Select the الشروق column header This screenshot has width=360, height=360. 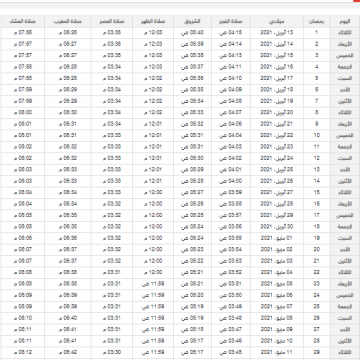tap(192, 21)
